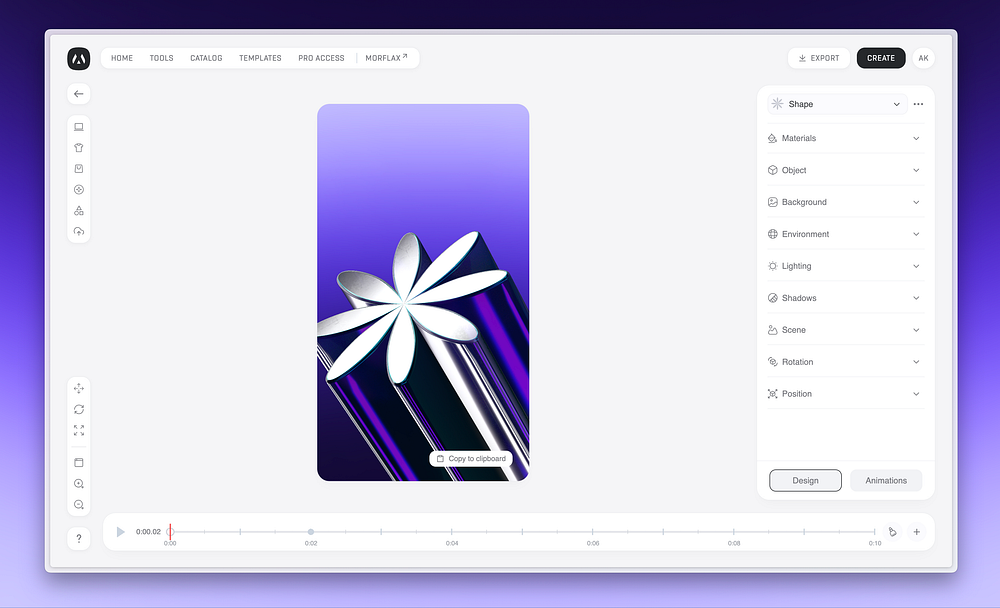Viewport: 1000px width, 608px height.
Task: Open the TEMPLATES menu item
Action: pyautogui.click(x=260, y=58)
